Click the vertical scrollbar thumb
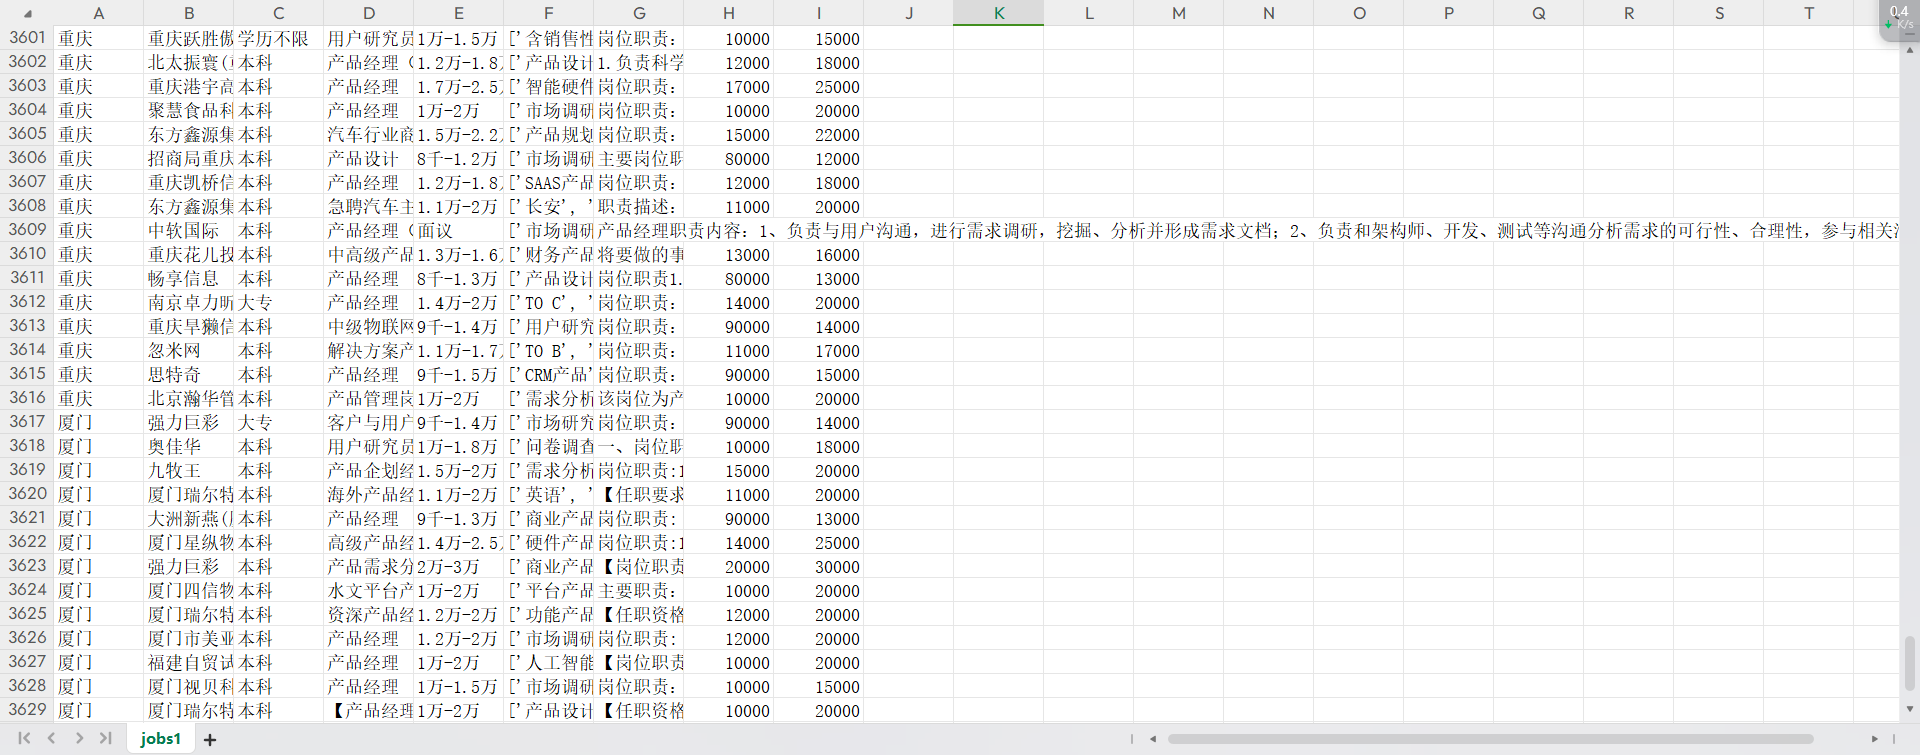Screen dimensions: 1920x755 click(x=1909, y=663)
